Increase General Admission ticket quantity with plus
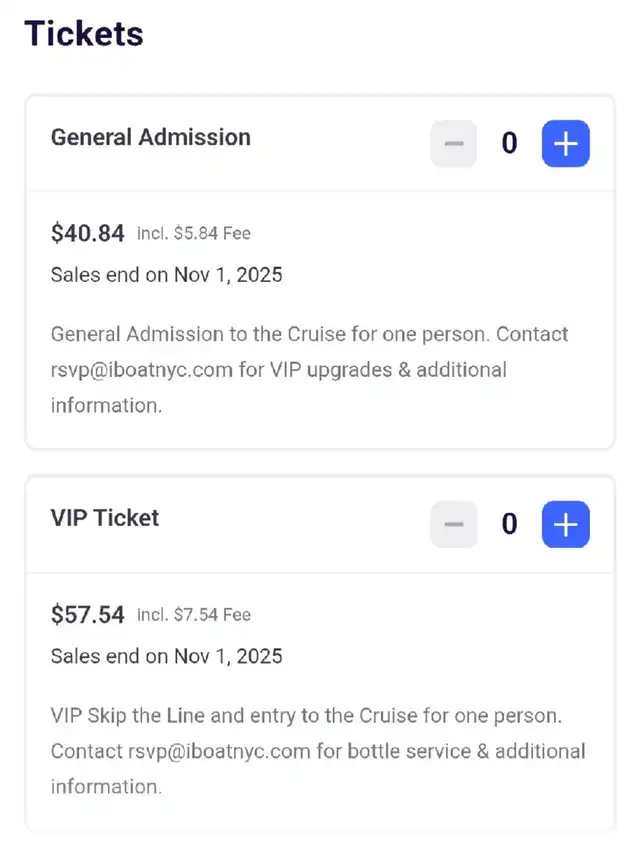Image resolution: width=640 pixels, height=853 pixels. (566, 144)
